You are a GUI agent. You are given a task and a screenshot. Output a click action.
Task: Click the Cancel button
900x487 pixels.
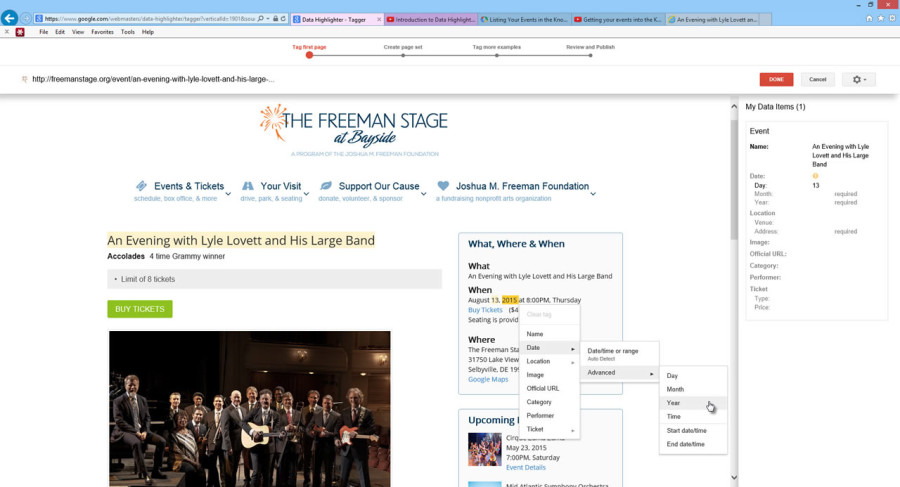(x=817, y=79)
